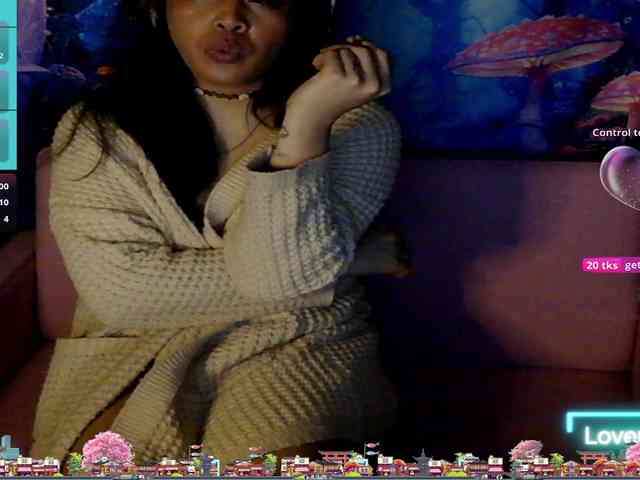Open the "Control to" overlay label
This screenshot has width=640, height=480.
(612, 132)
